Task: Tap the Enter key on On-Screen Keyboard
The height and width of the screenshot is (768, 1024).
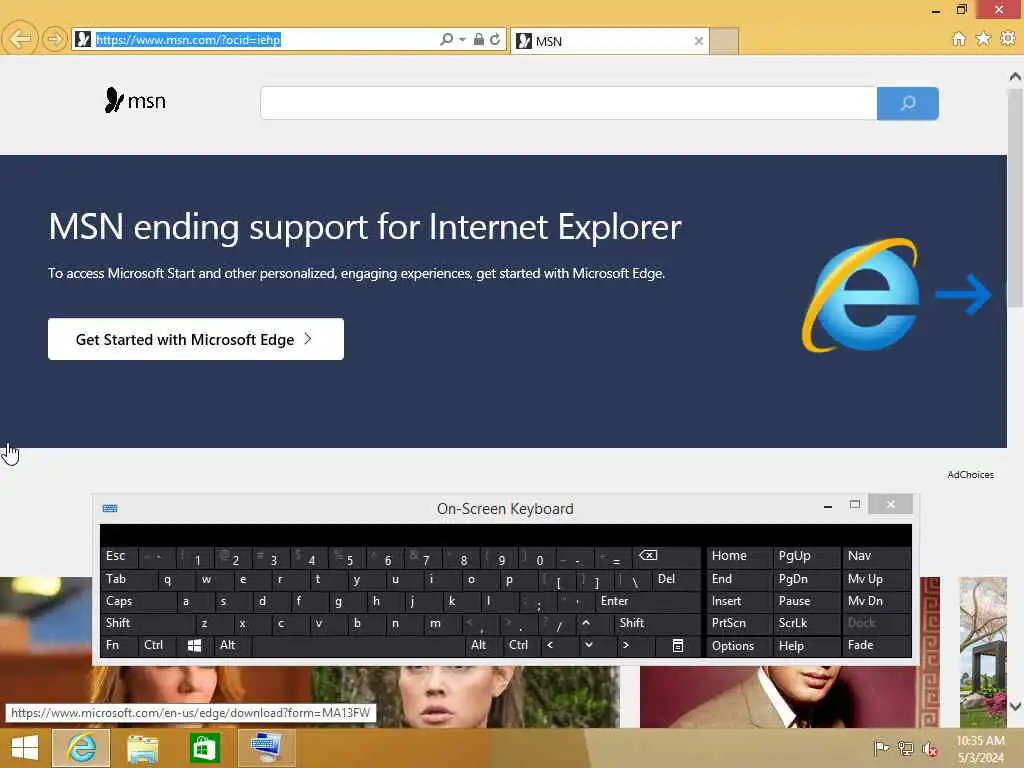Action: click(x=647, y=601)
